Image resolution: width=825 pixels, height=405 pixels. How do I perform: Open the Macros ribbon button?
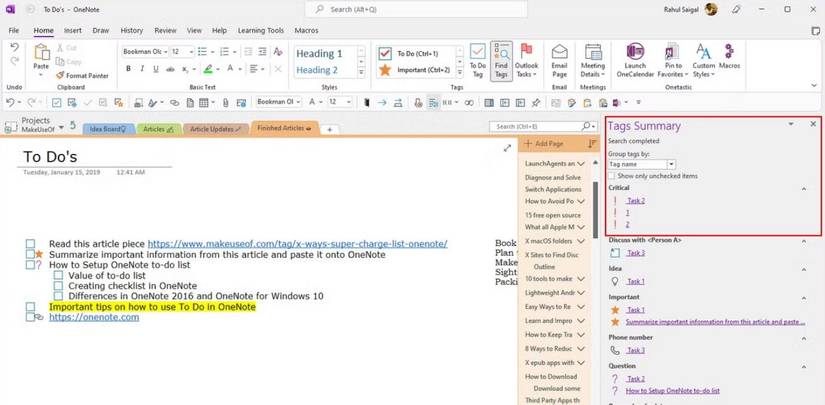(x=729, y=58)
